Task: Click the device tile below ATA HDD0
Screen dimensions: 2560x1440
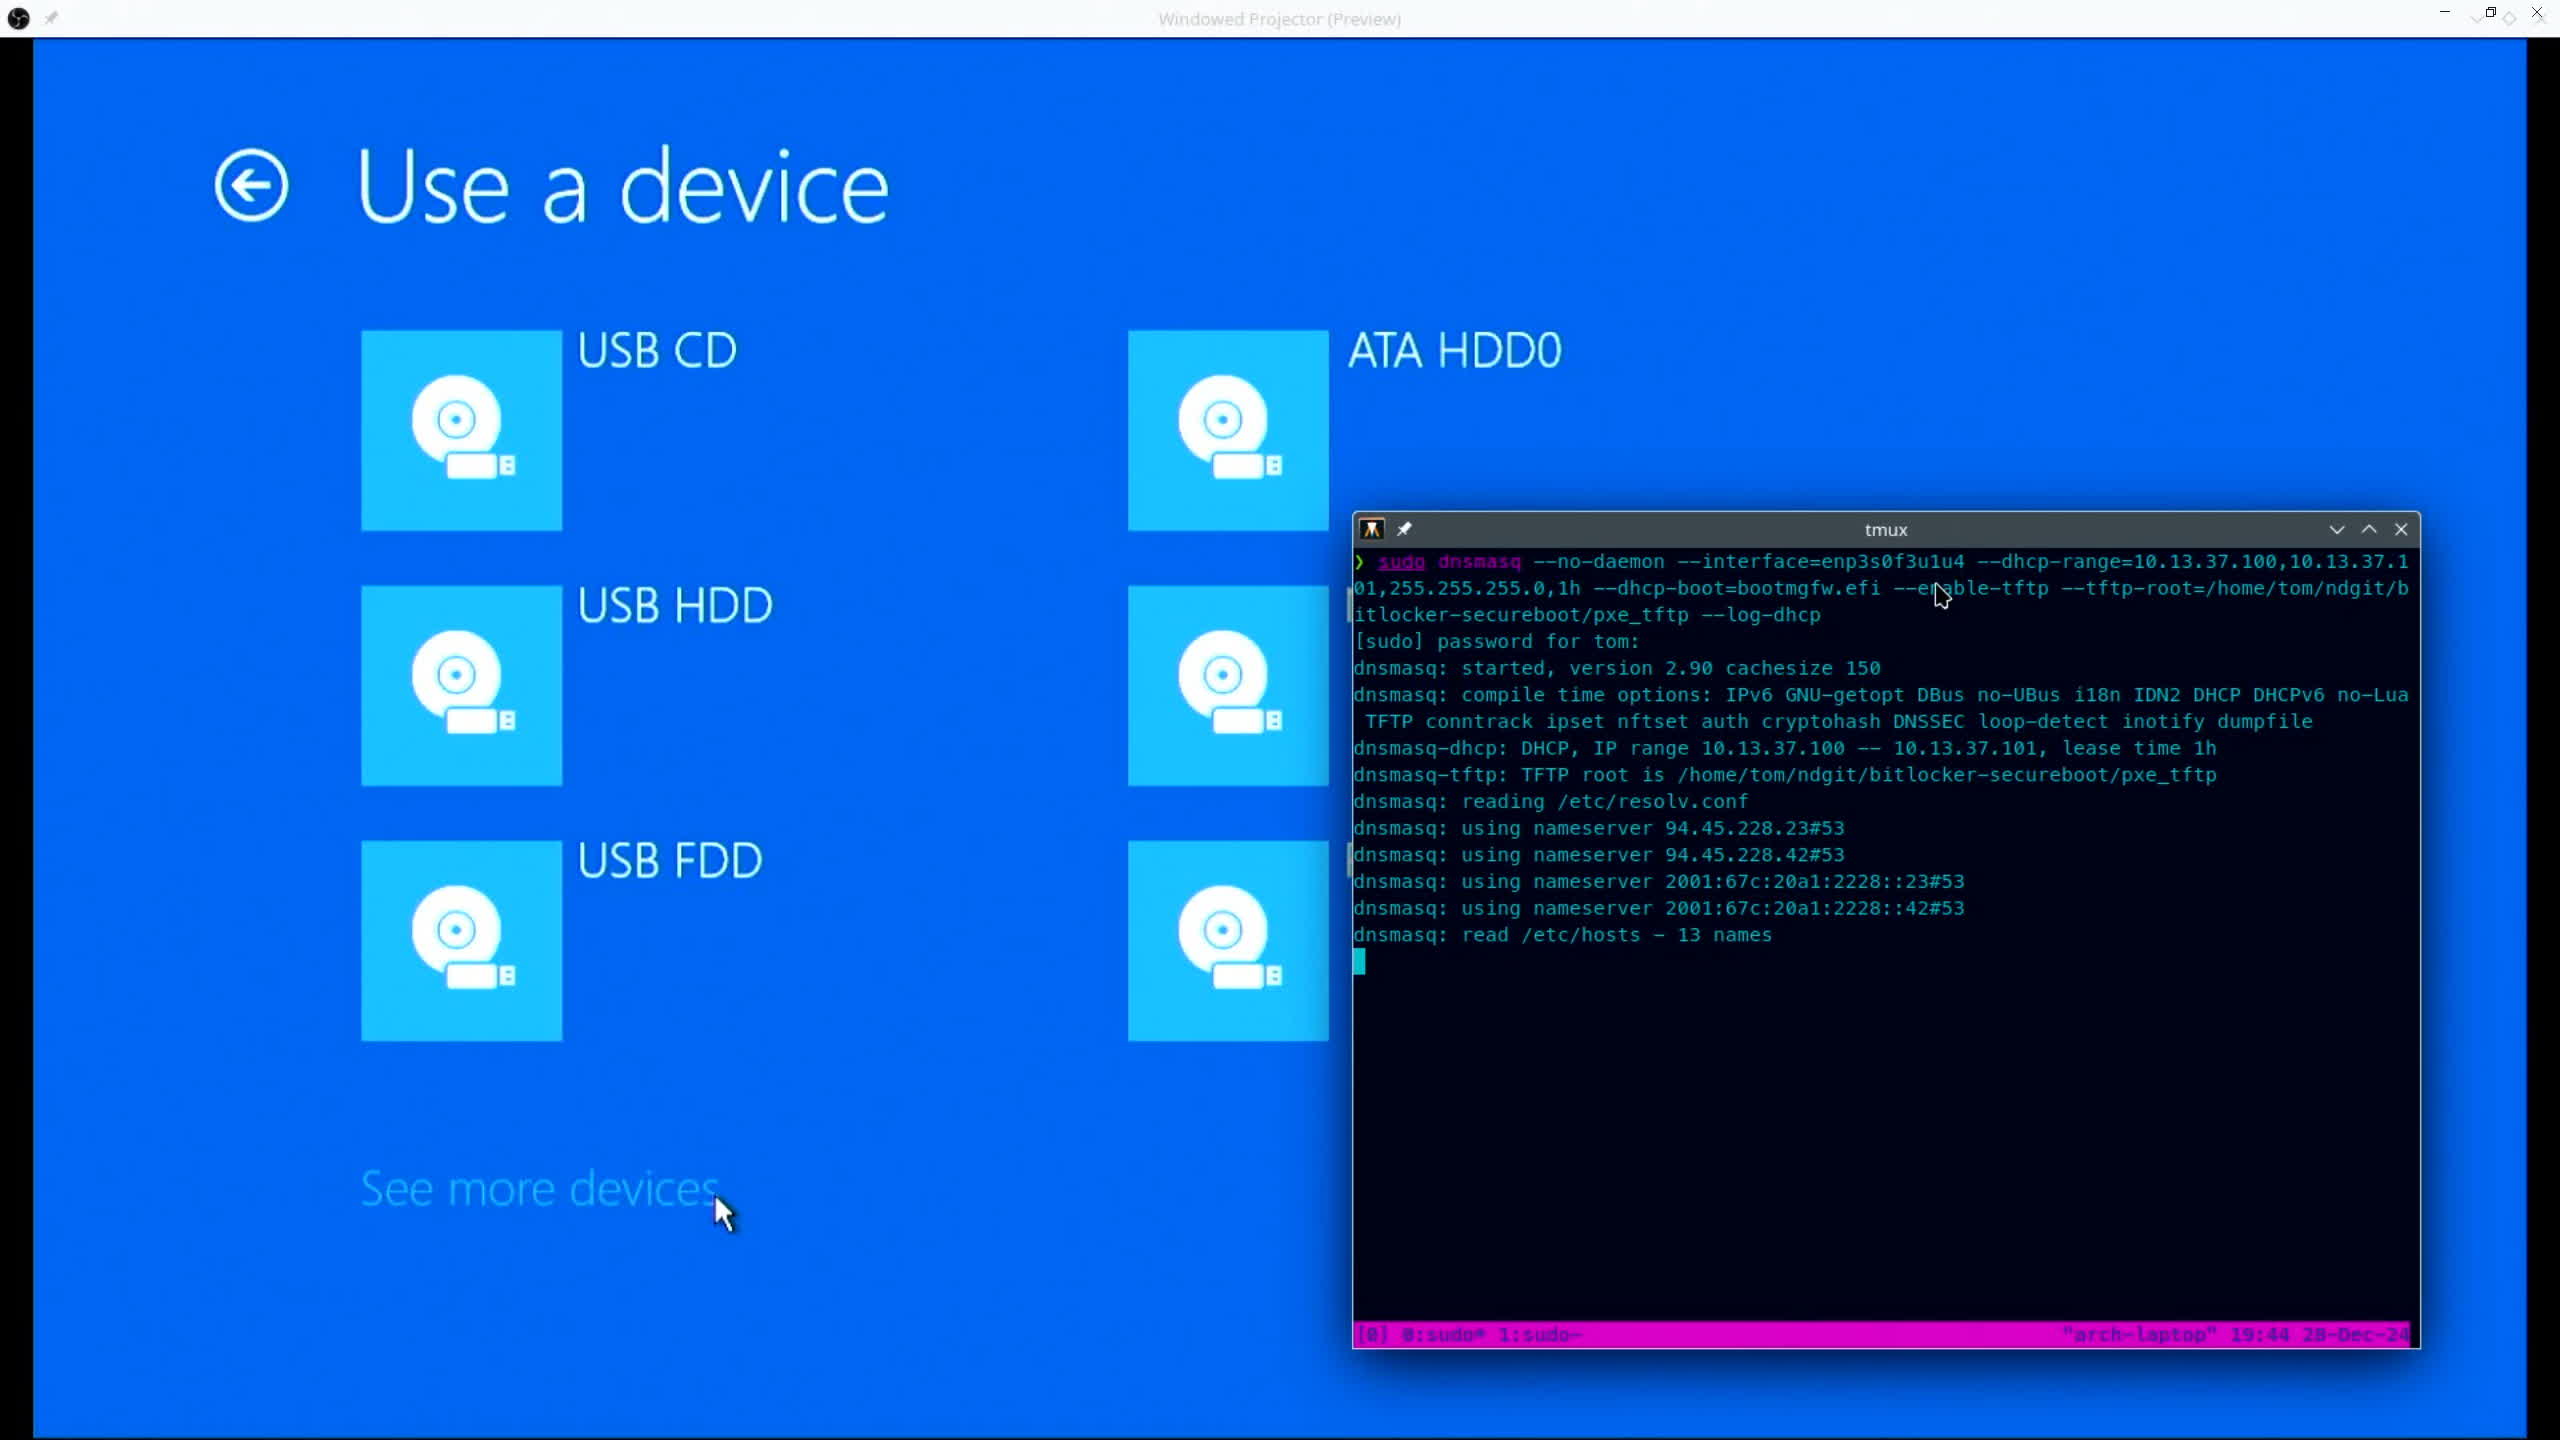Action: 1228,685
